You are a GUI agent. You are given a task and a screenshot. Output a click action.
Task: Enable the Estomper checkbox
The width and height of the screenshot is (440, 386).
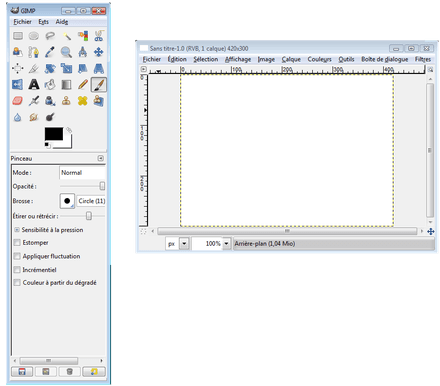17,242
